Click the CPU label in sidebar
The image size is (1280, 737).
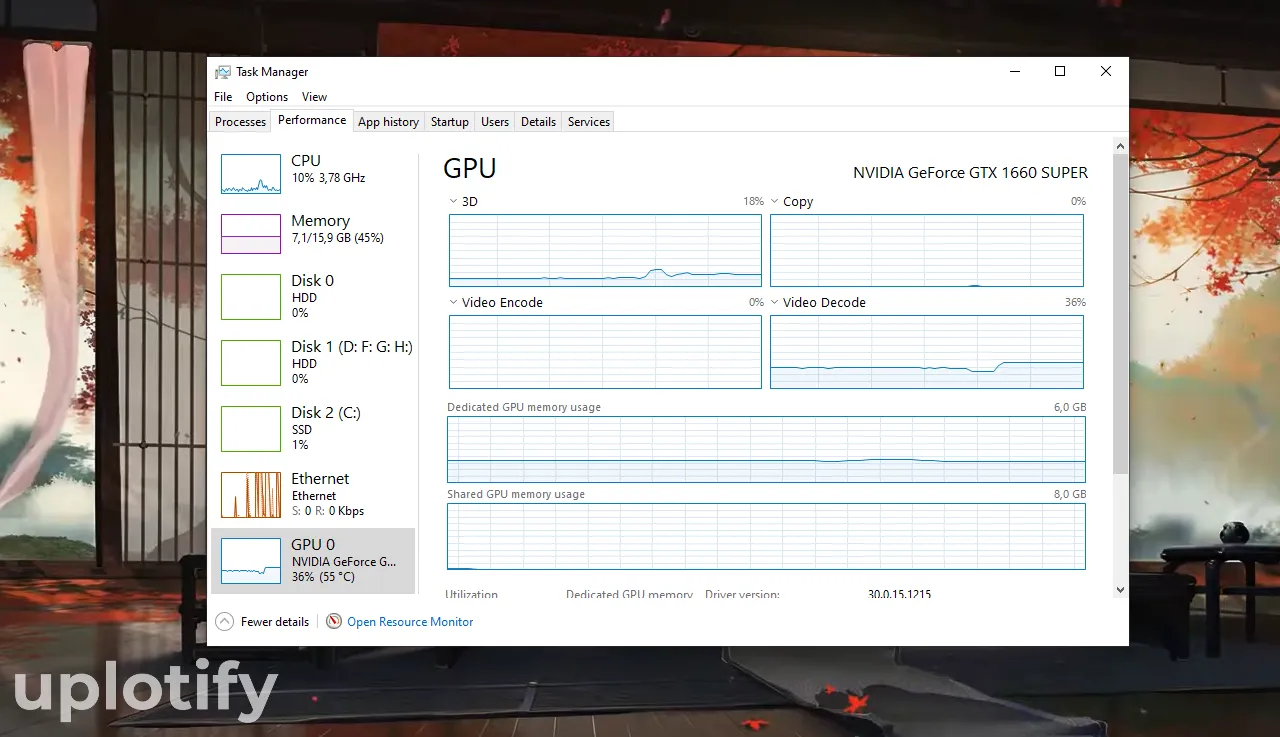click(x=306, y=161)
